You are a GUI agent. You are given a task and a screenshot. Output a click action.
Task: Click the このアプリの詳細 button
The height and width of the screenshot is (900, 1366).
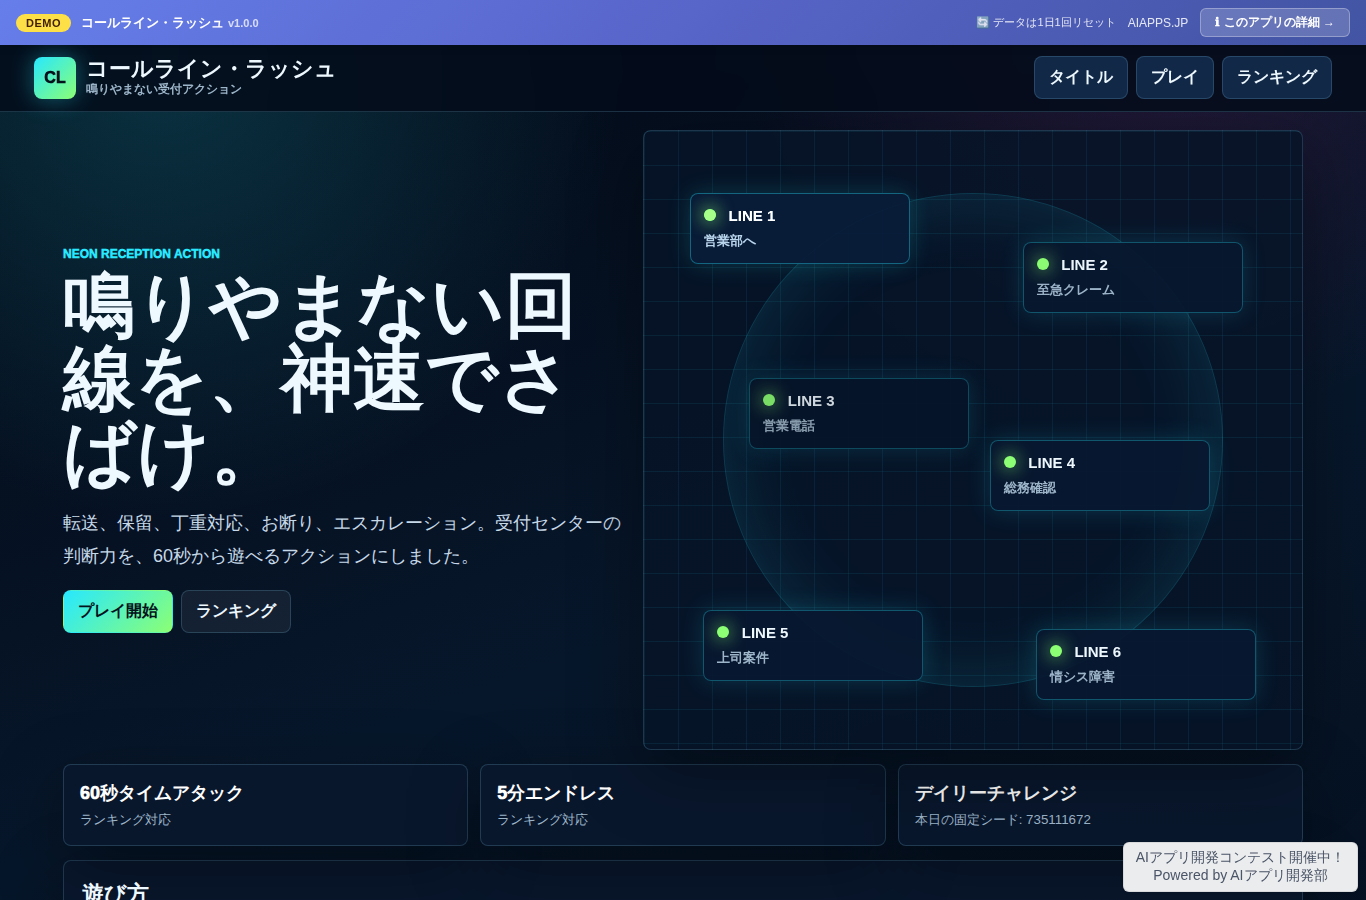coord(1275,22)
